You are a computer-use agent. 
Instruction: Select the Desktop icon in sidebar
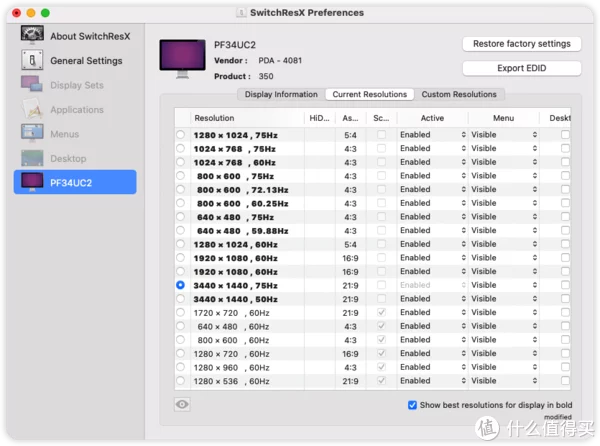(x=32, y=158)
